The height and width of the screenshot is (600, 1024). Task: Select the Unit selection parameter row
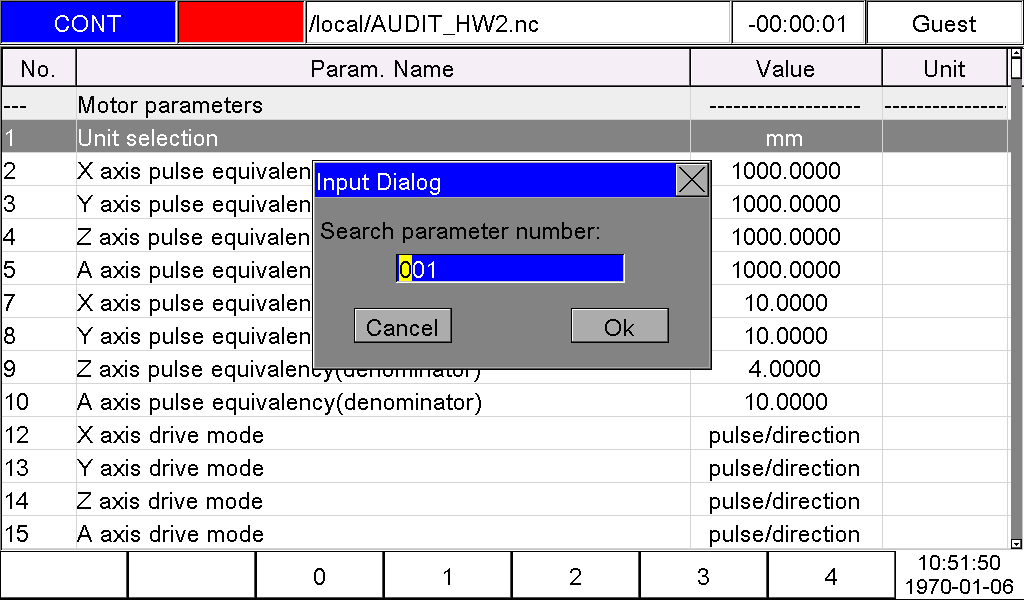[x=505, y=137]
